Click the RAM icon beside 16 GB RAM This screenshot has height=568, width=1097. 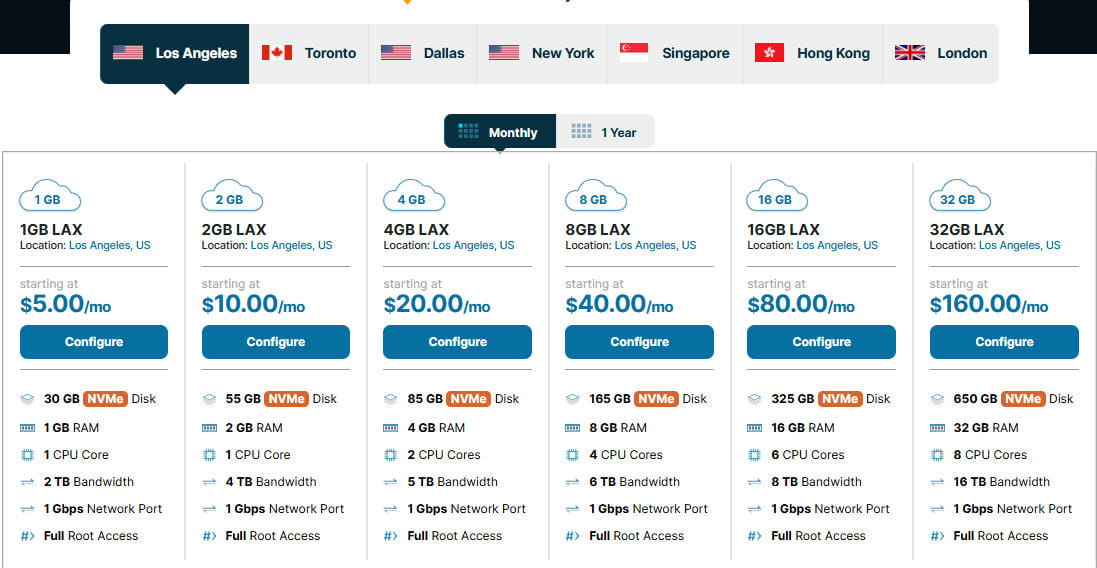pyautogui.click(x=754, y=427)
